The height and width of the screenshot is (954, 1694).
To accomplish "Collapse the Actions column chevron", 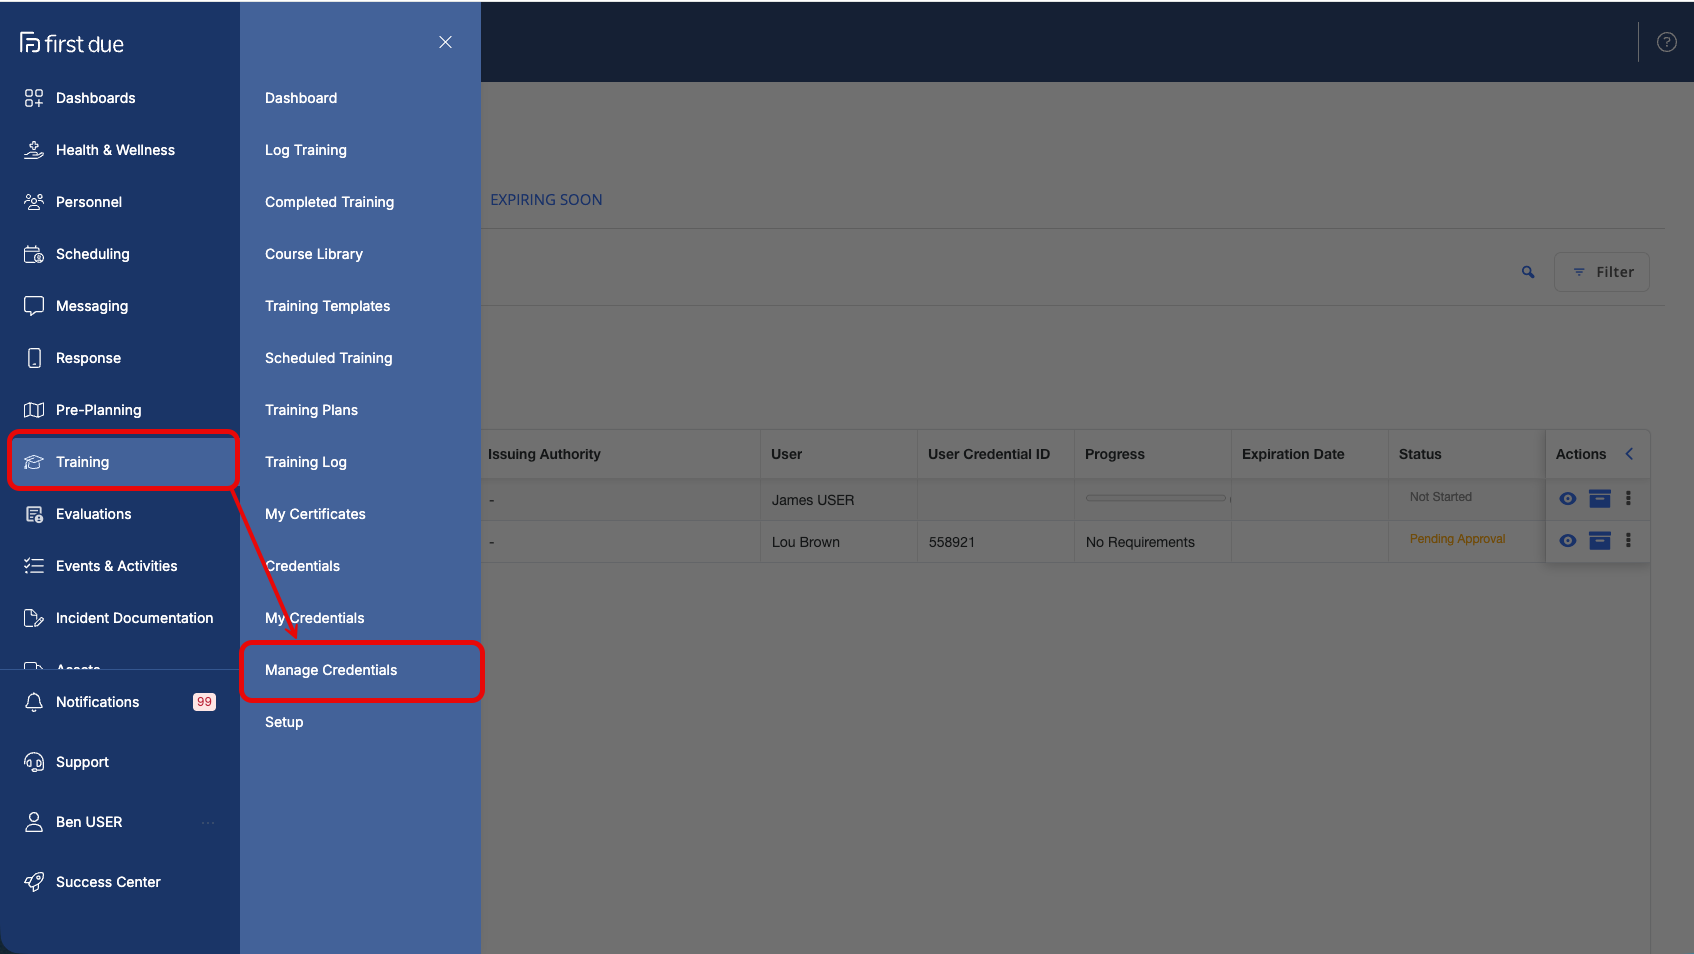I will [x=1629, y=454].
